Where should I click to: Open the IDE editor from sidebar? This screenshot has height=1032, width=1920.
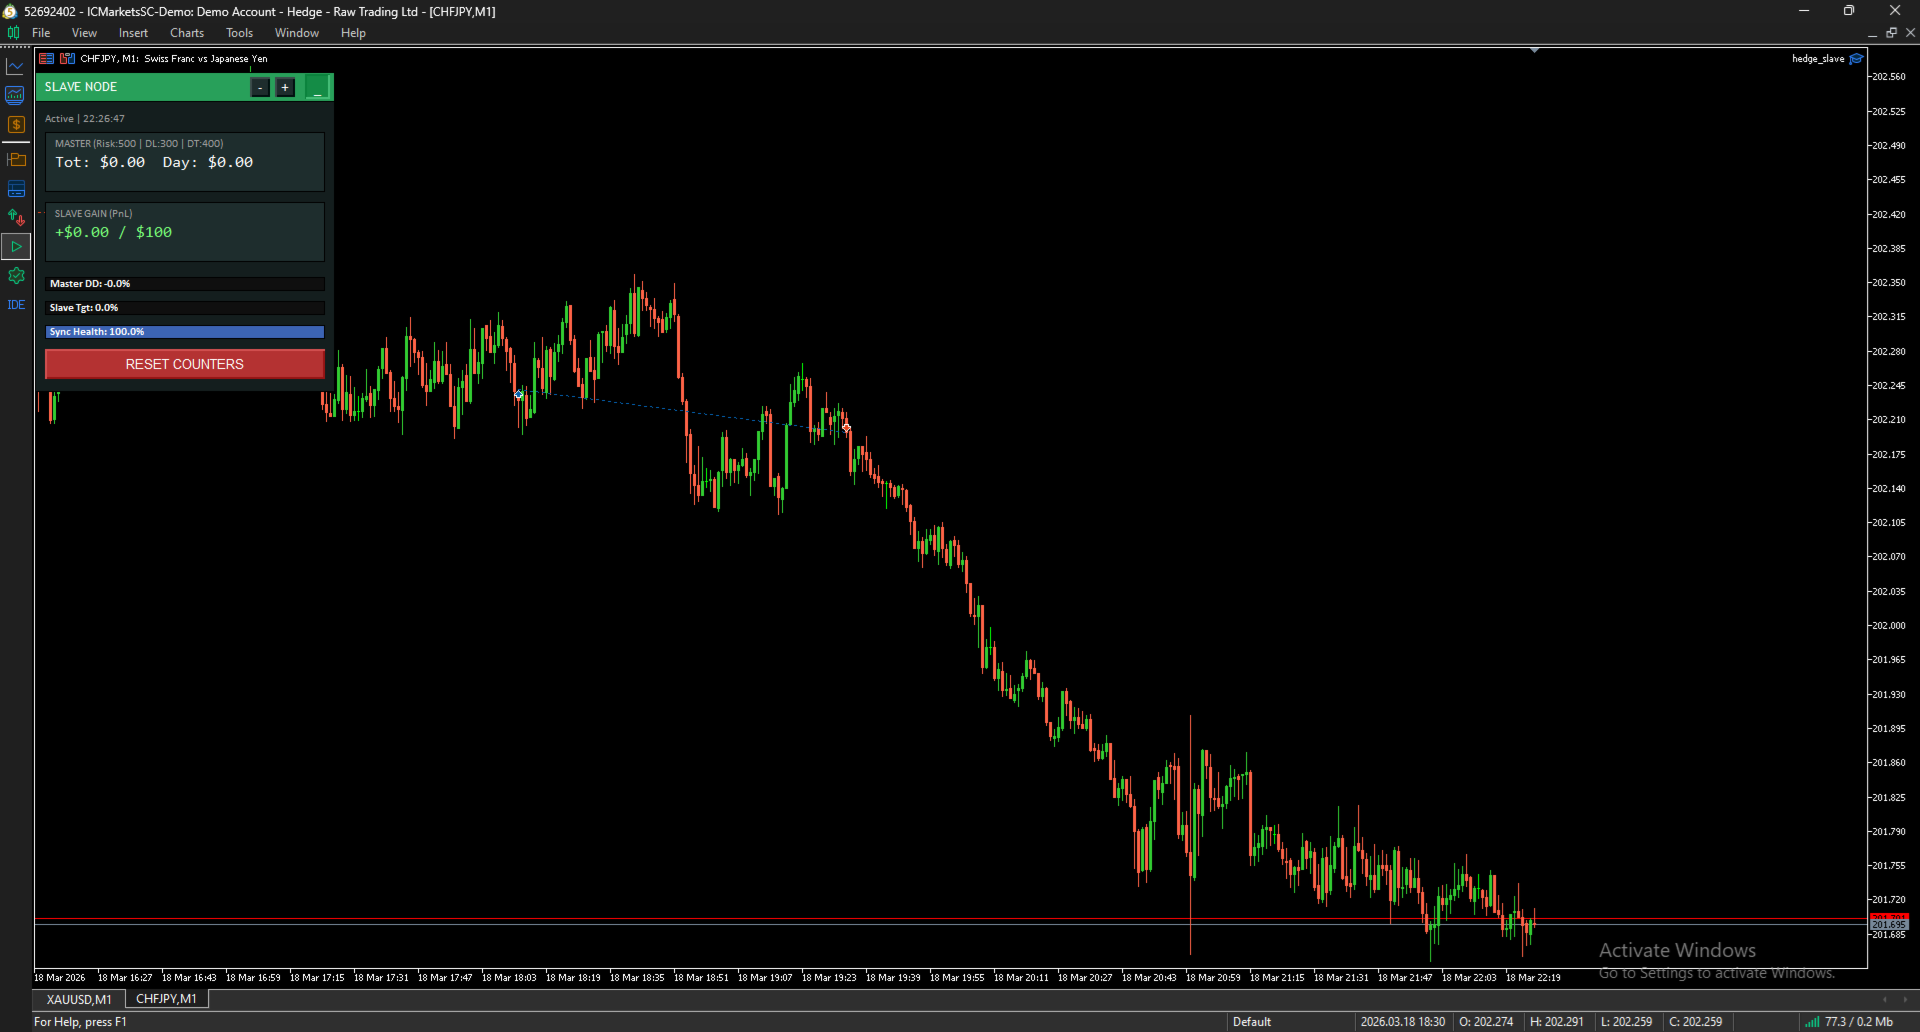pos(16,305)
